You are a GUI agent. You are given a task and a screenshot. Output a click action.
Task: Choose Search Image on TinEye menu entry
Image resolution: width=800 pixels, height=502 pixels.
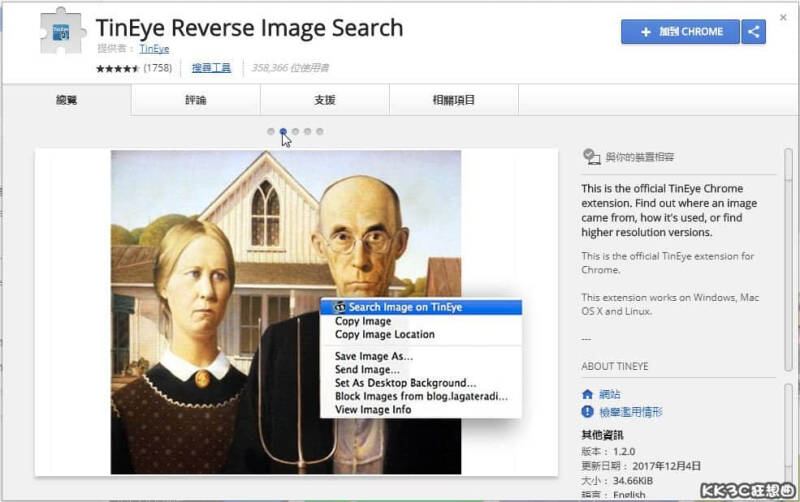421,307
